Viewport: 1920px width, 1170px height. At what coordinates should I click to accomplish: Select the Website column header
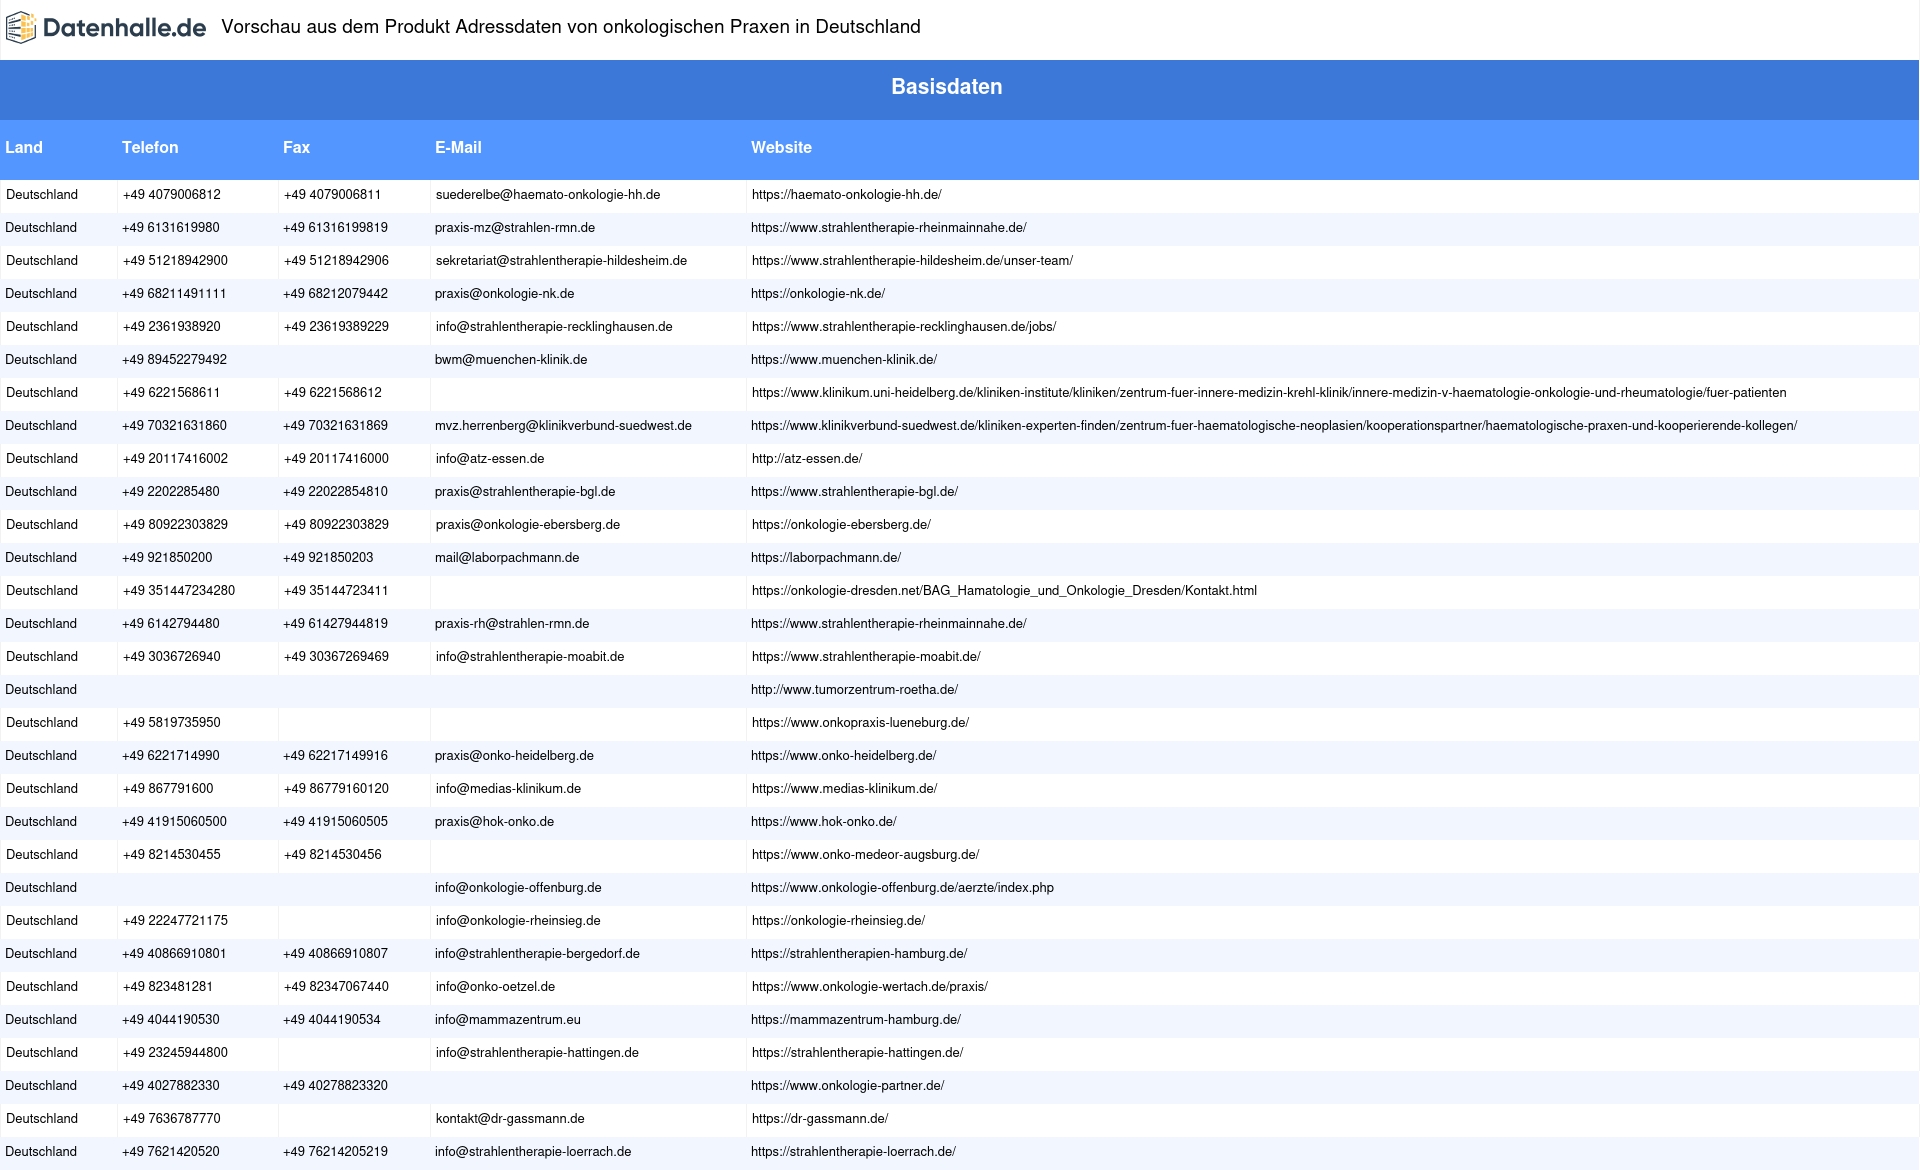pos(781,147)
